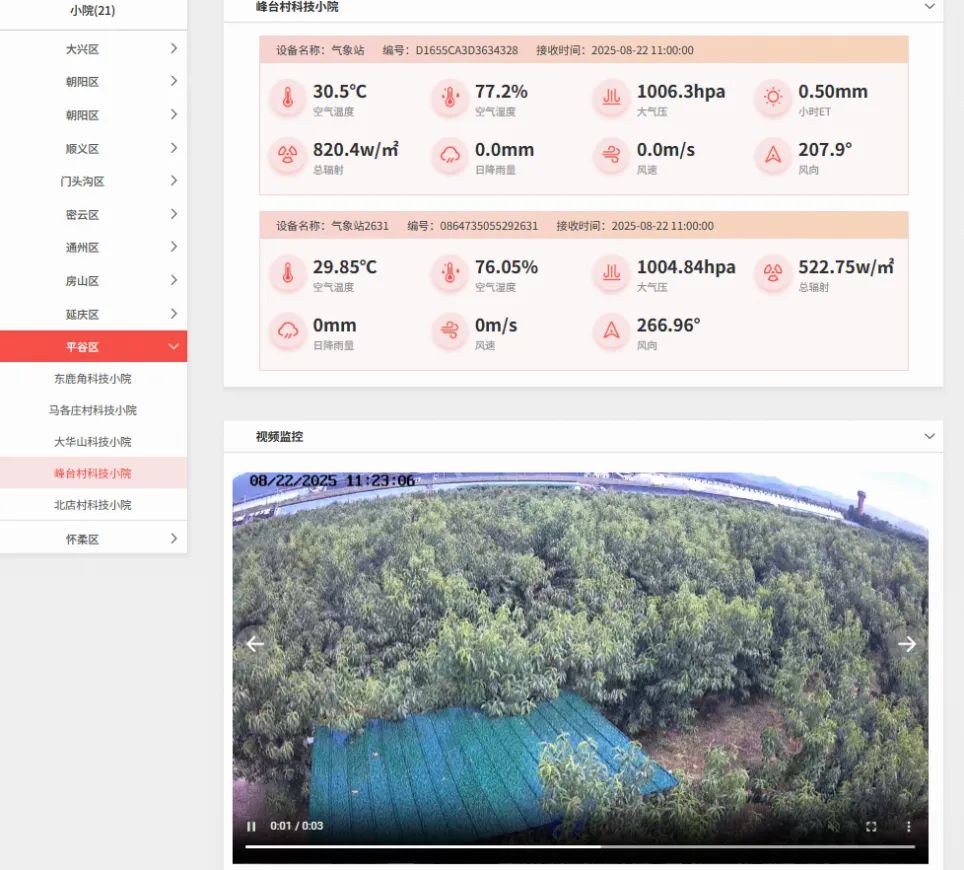Open the video's three-dot more options menu
The width and height of the screenshot is (964, 870).
908,826
